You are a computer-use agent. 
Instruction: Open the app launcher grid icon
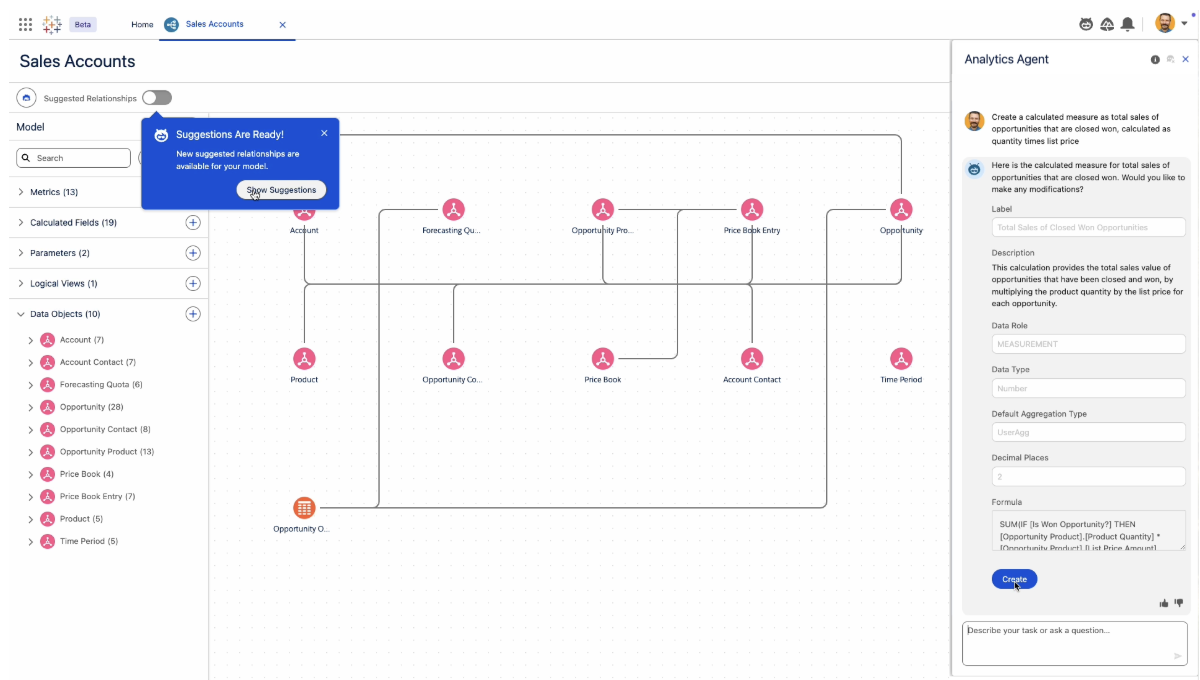tap(25, 24)
